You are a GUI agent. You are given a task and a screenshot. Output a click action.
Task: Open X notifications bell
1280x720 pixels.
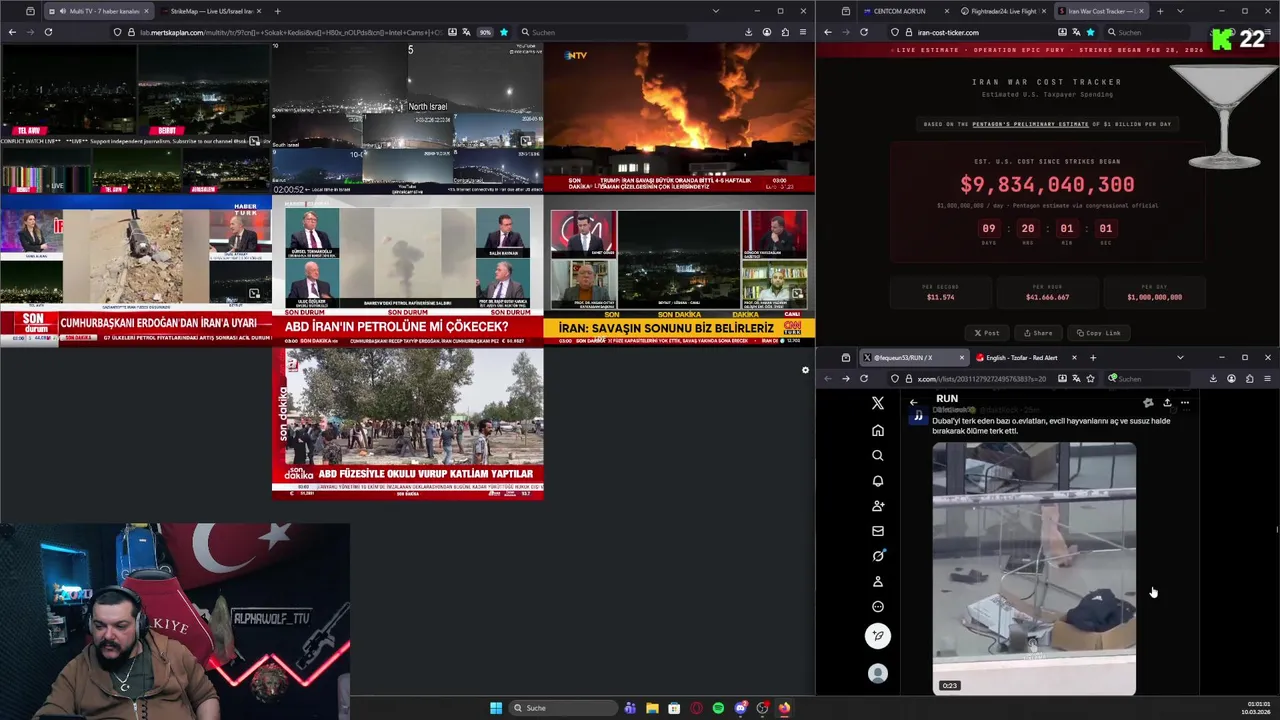[x=878, y=481]
